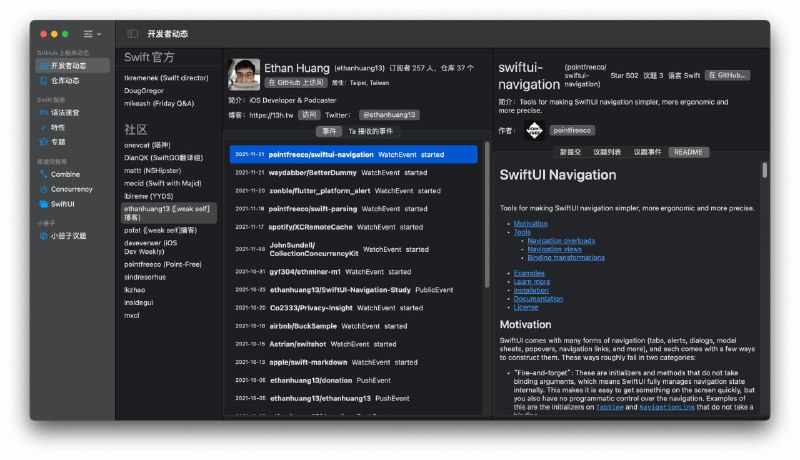The image size is (800, 460).
Task: Click 在 GitHub button for swiftui-navigation repo
Action: tap(727, 75)
